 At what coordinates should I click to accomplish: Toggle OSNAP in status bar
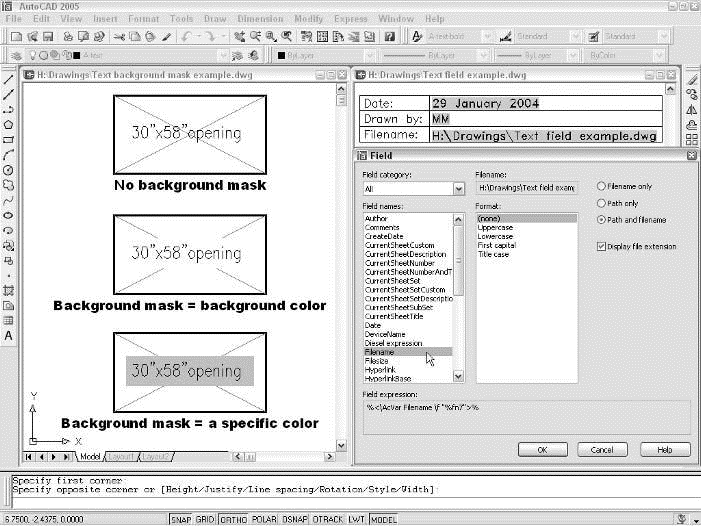click(x=295, y=519)
